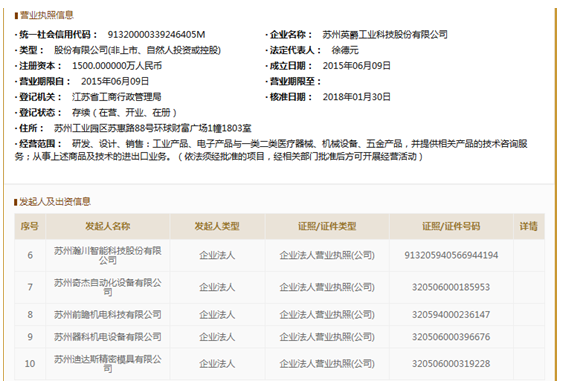Click license number 320506000185953
The height and width of the screenshot is (388, 561).
[x=451, y=287]
